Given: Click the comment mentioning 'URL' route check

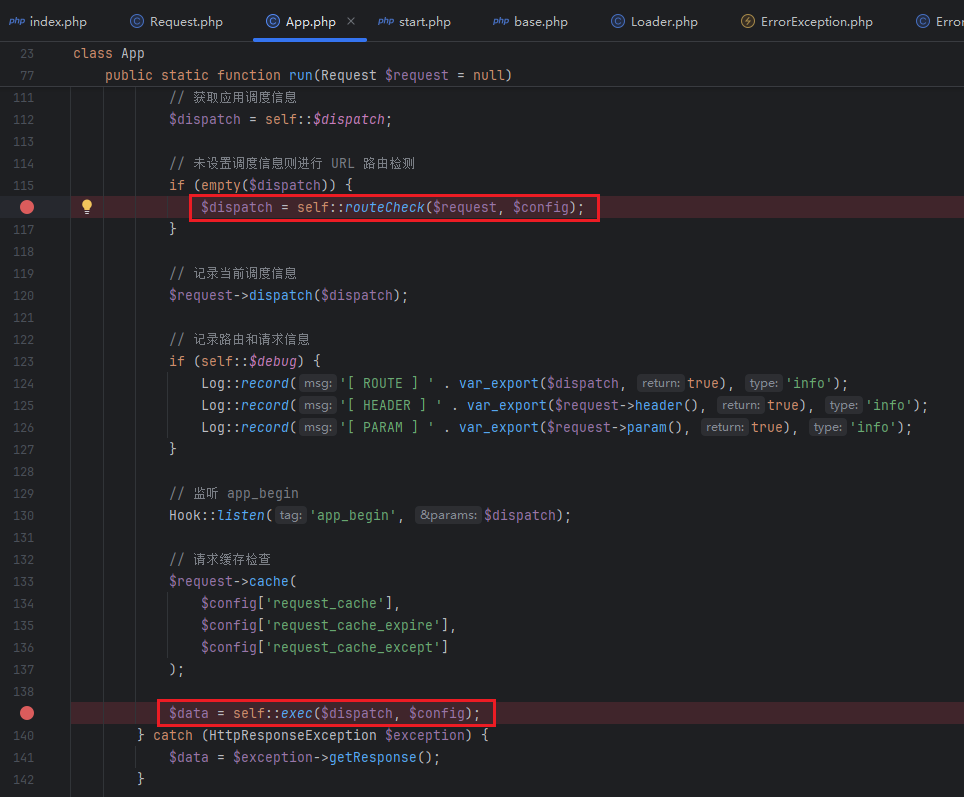Looking at the screenshot, I should pyautogui.click(x=292, y=164).
